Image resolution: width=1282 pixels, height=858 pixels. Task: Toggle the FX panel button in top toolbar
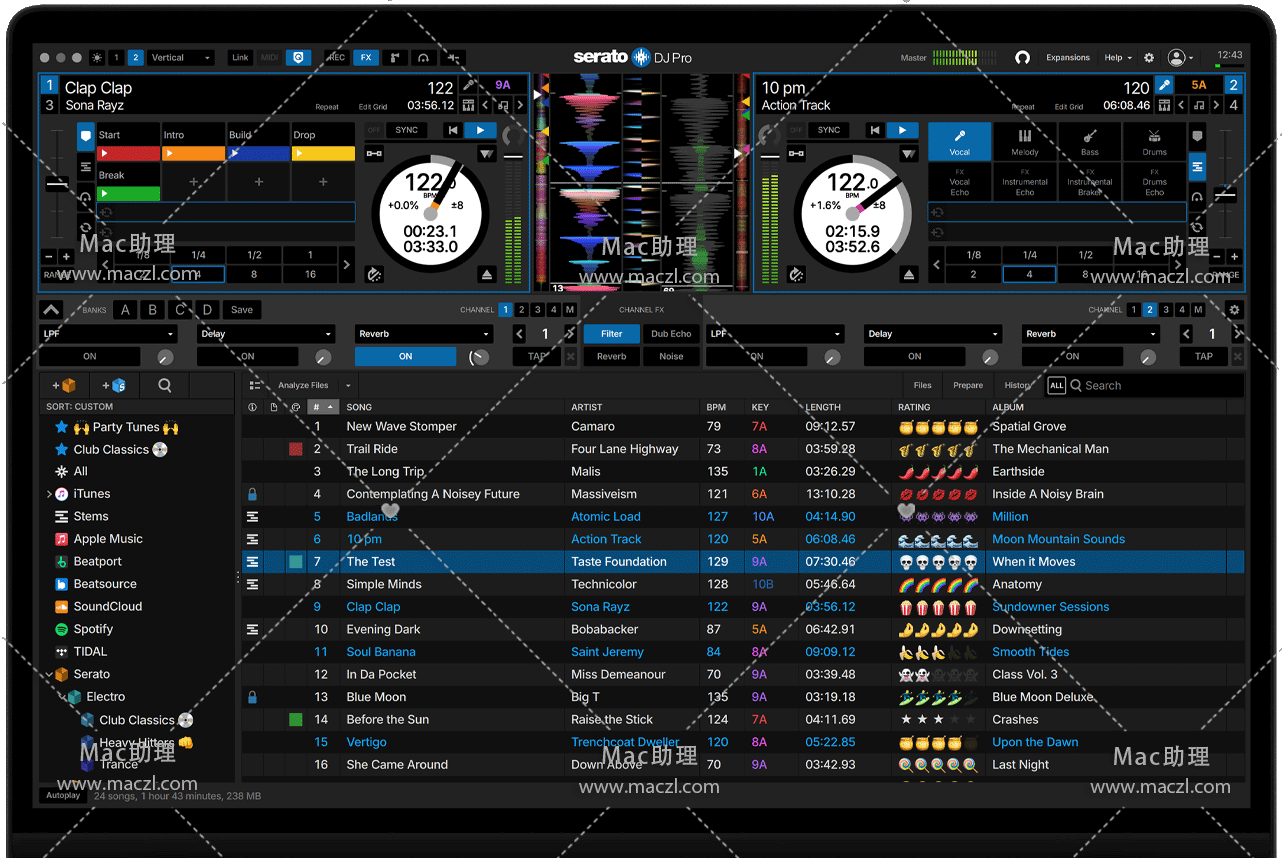point(366,58)
